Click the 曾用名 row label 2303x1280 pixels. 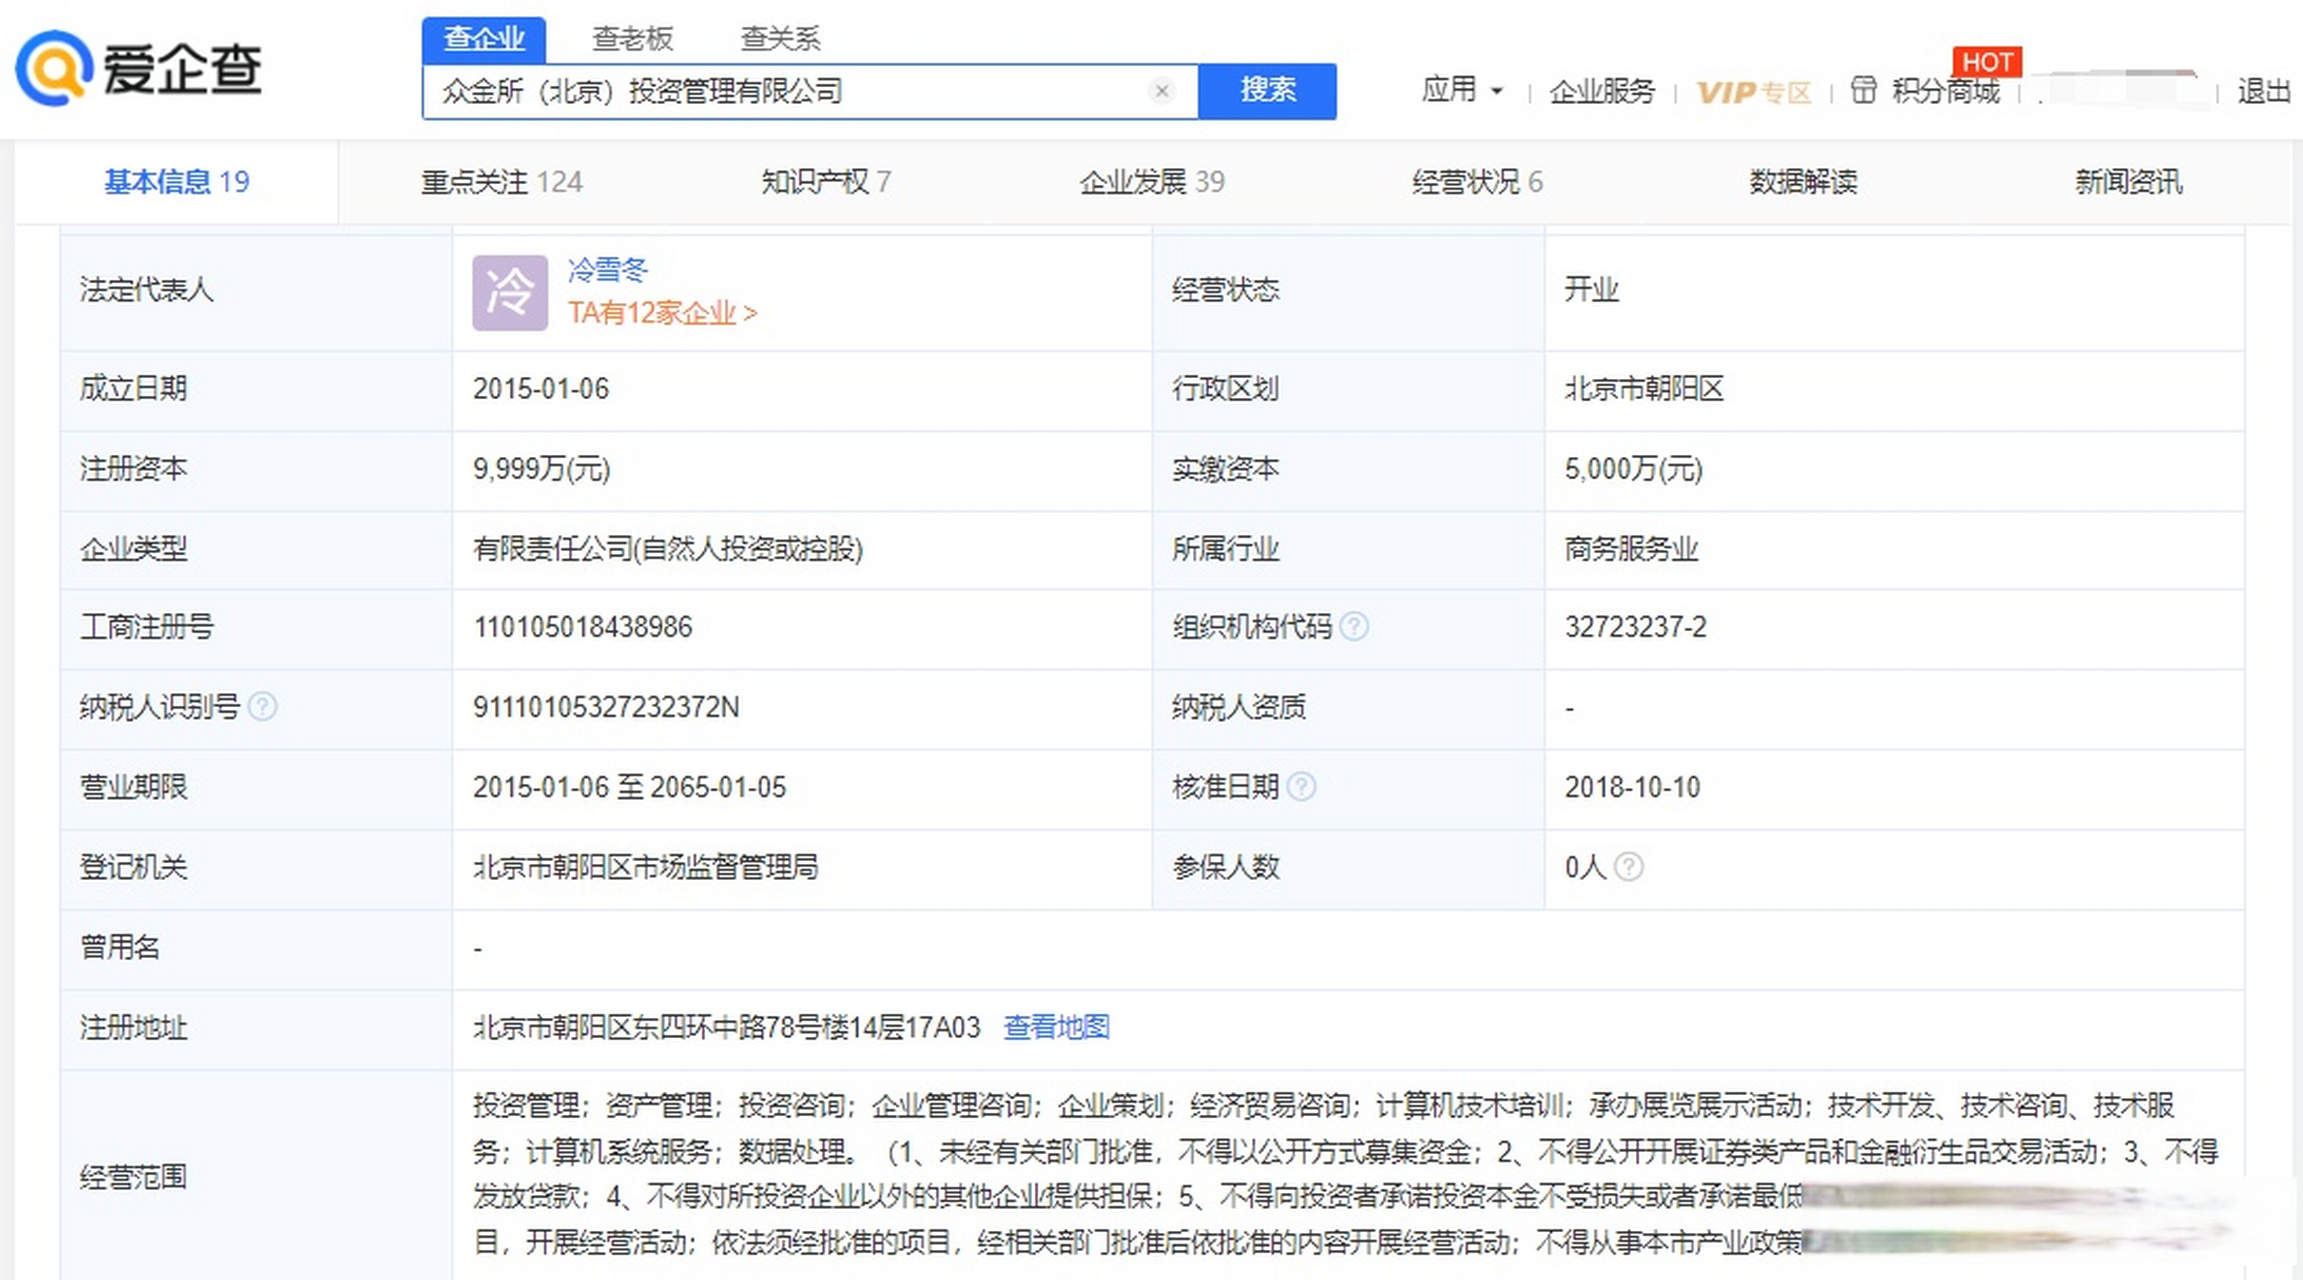(x=120, y=947)
